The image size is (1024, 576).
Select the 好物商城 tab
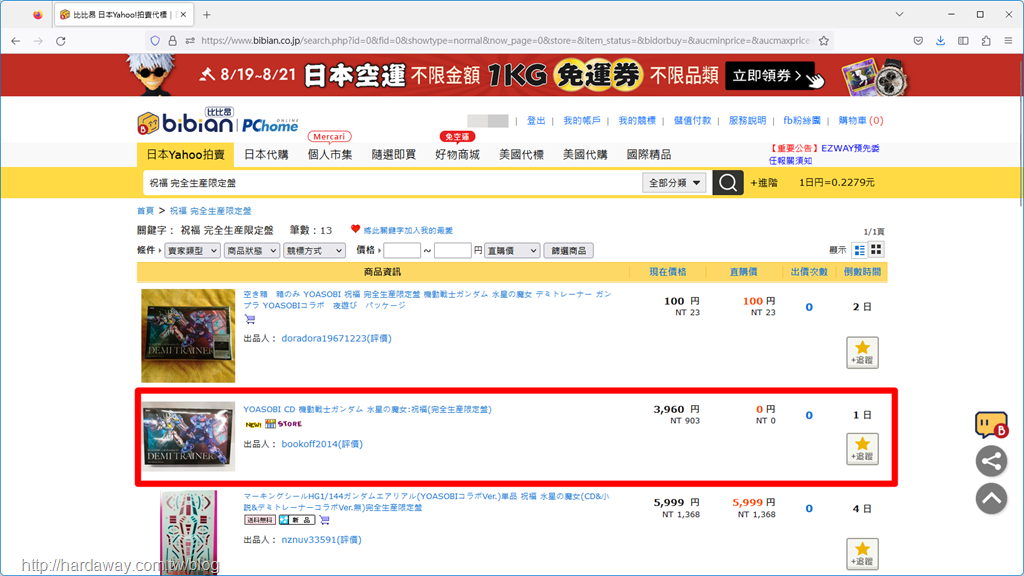click(457, 155)
